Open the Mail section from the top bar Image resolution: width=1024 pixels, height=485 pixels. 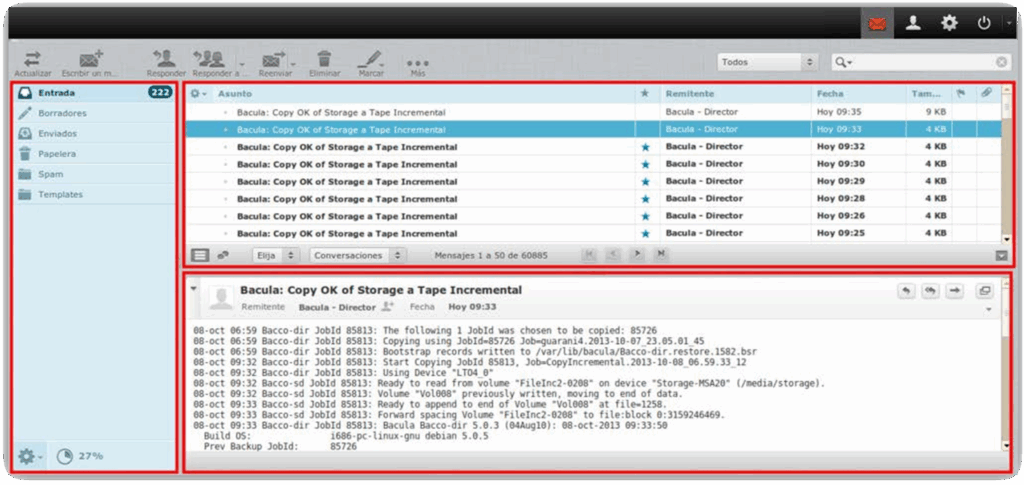pyautogui.click(x=877, y=23)
